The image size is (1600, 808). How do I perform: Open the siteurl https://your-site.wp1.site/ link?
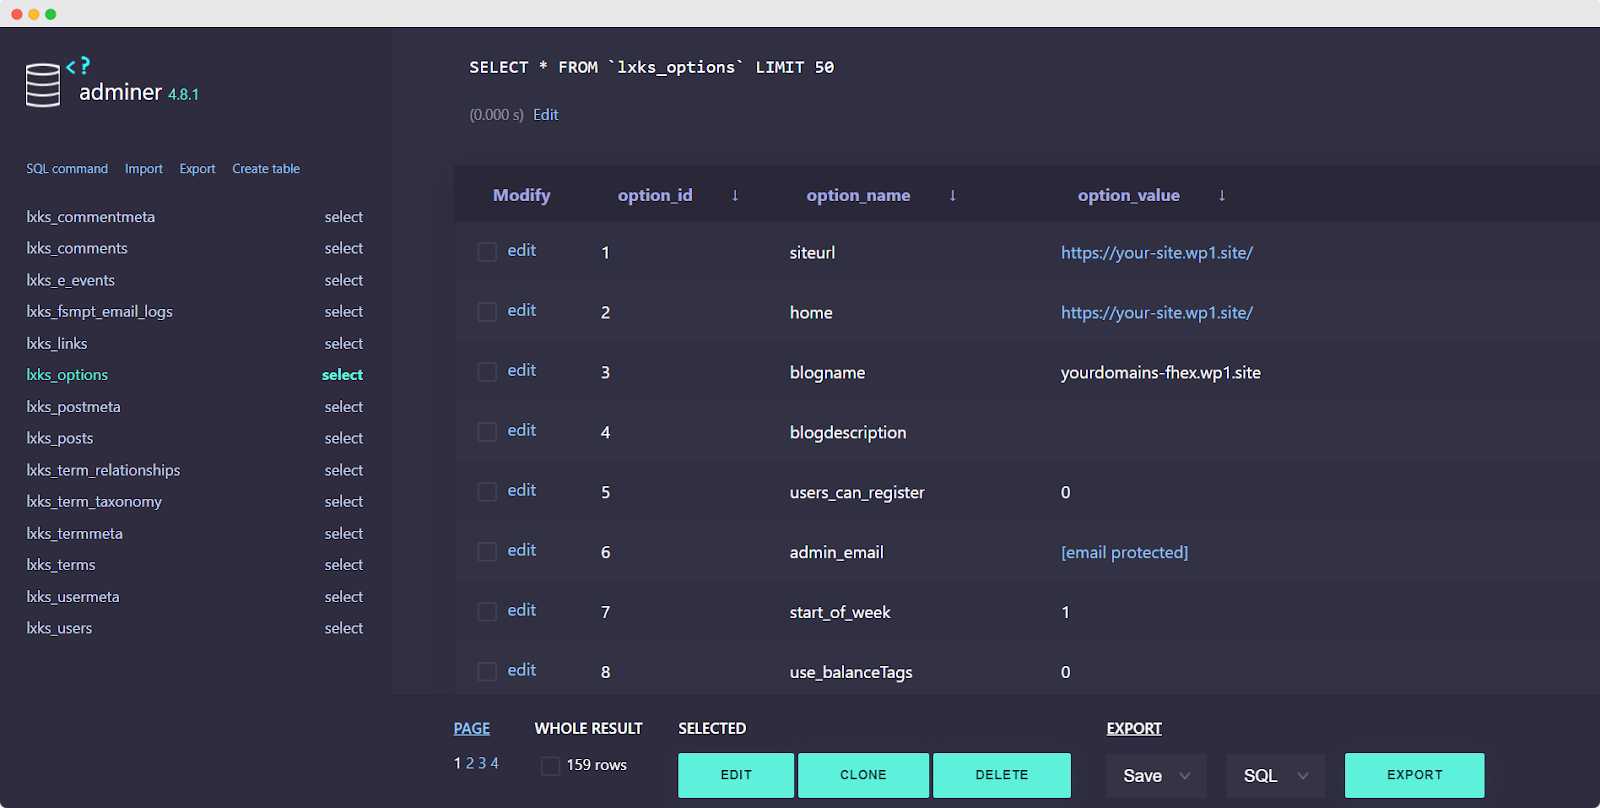coord(1157,253)
